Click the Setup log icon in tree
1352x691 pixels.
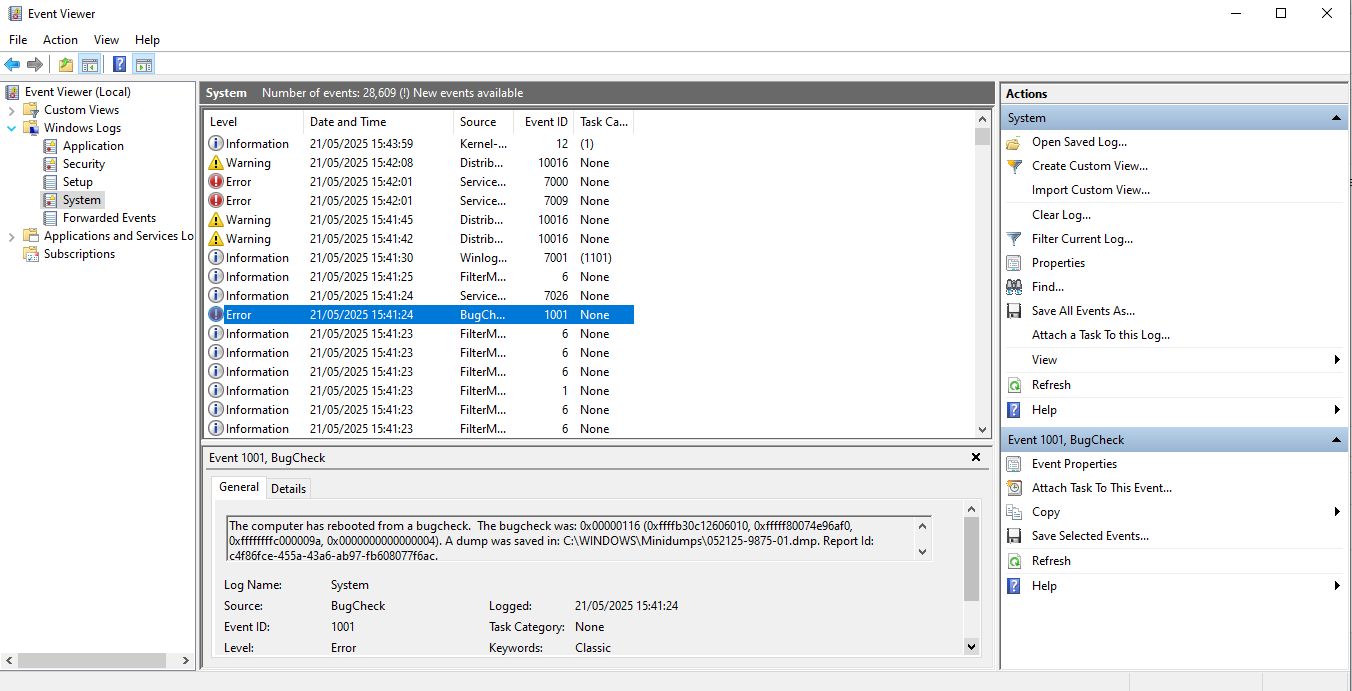coord(50,182)
